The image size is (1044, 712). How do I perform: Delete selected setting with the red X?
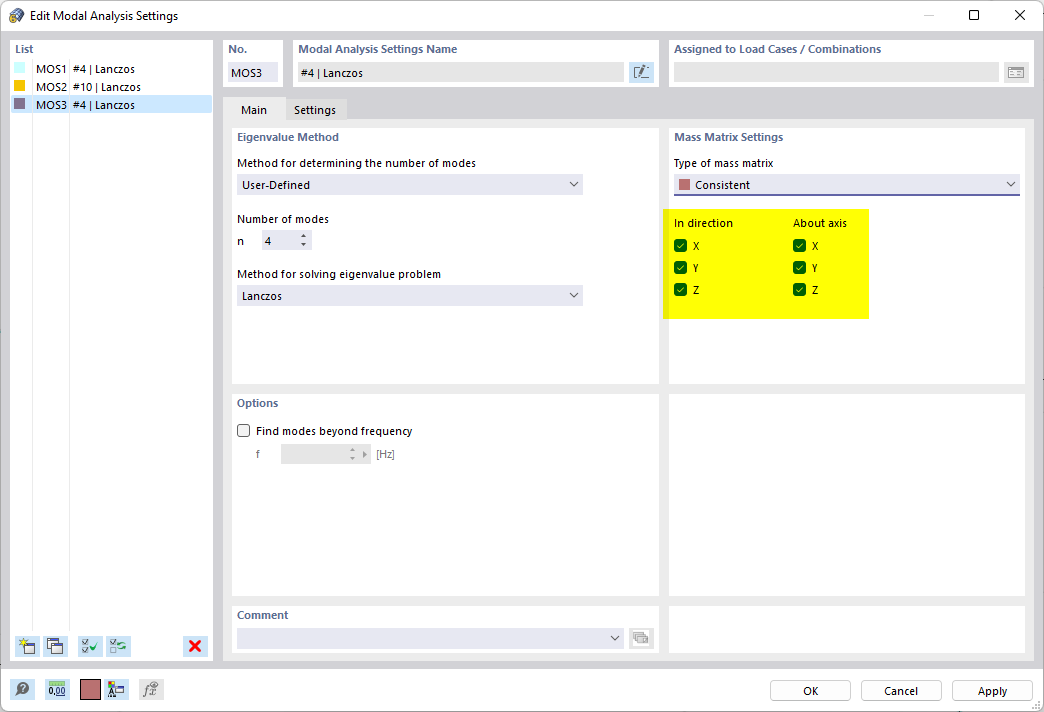[x=195, y=646]
